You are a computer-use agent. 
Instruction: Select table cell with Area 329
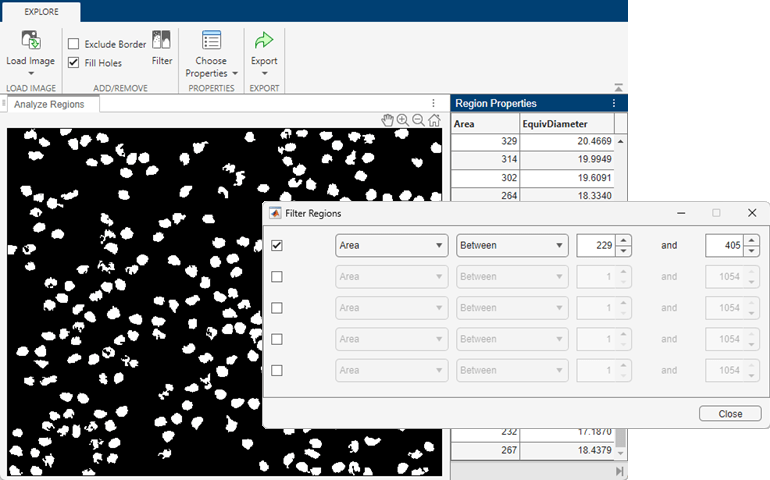pos(485,141)
